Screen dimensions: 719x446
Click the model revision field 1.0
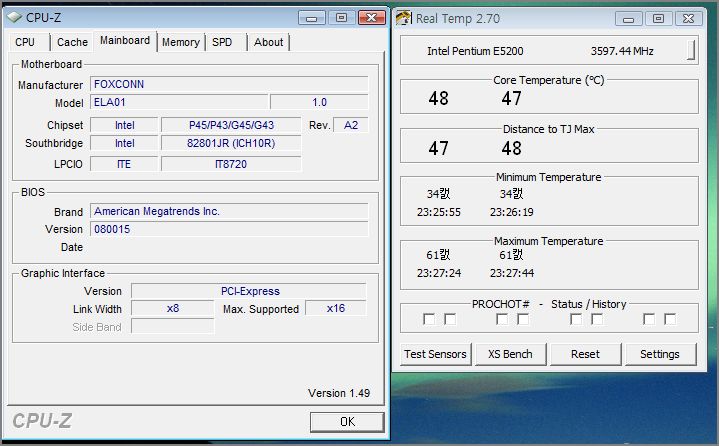(x=319, y=102)
